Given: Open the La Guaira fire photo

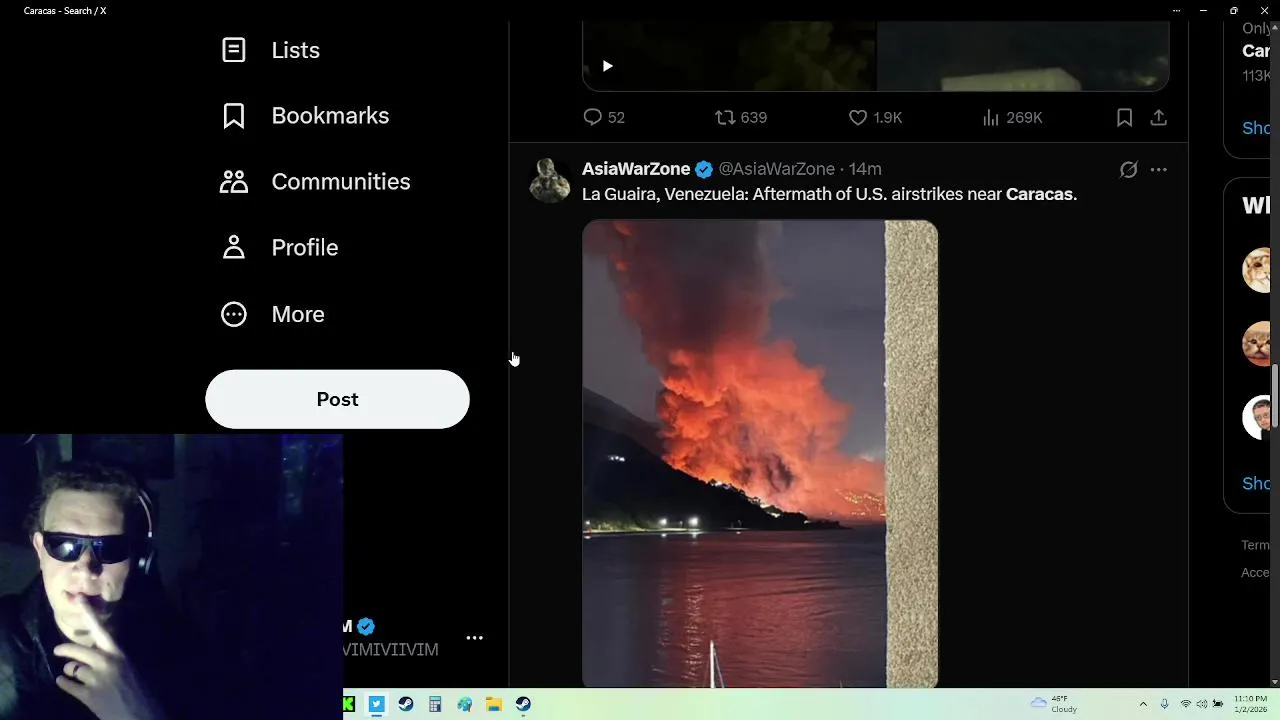Looking at the screenshot, I should (x=760, y=454).
